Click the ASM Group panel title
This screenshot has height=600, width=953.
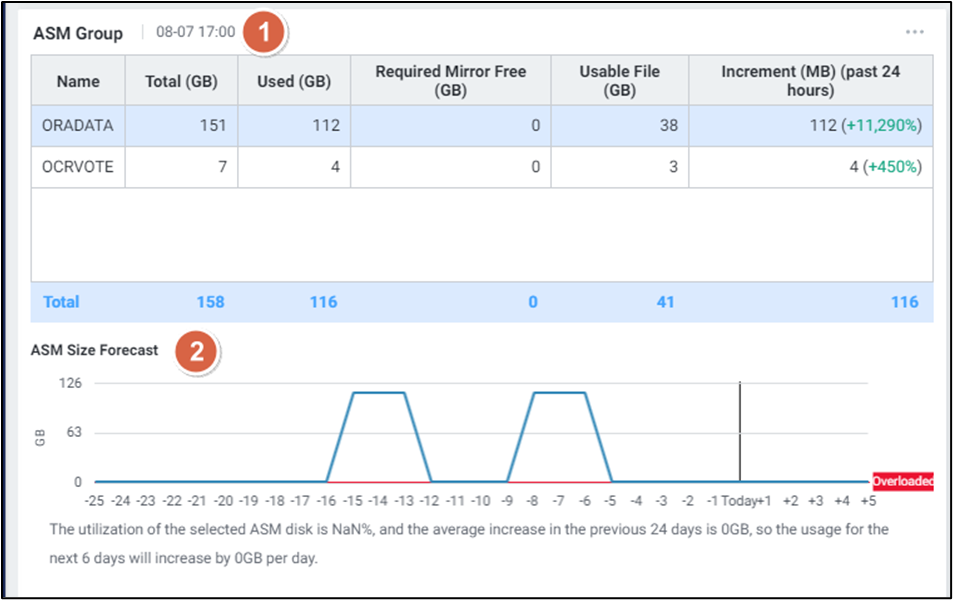78,33
